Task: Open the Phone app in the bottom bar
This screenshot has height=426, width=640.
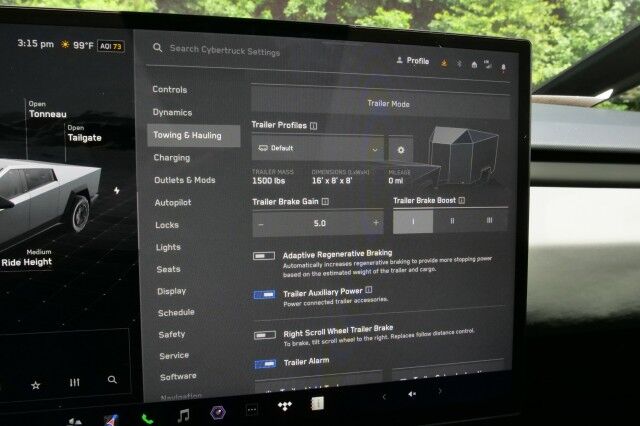Action: coord(147,419)
